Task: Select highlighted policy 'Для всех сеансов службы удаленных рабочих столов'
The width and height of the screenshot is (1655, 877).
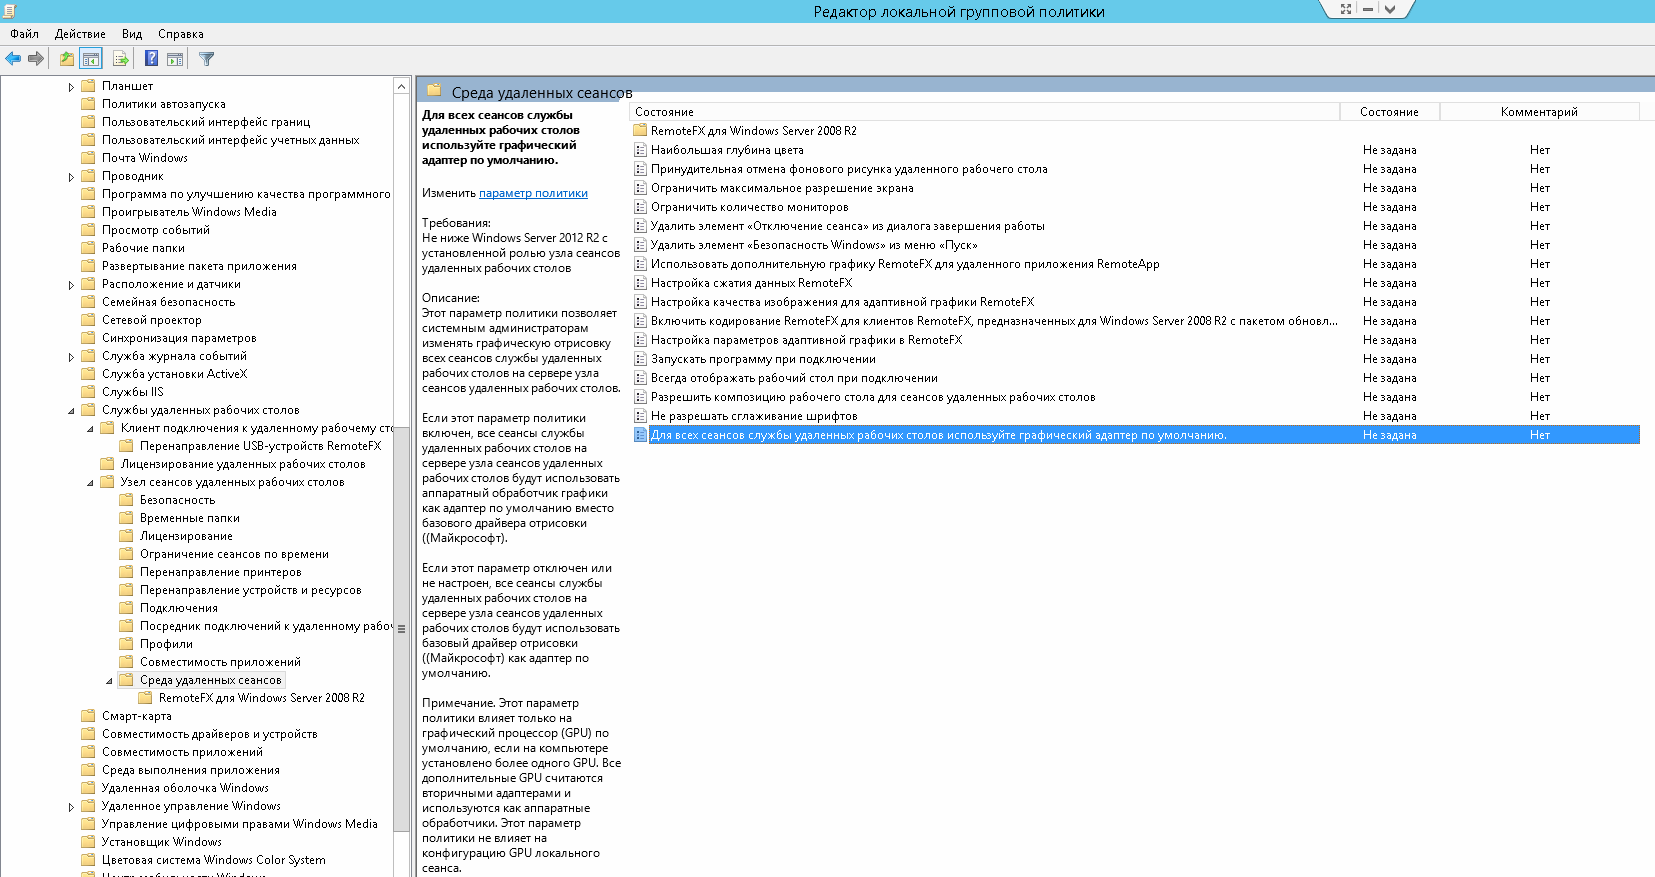Action: (938, 435)
